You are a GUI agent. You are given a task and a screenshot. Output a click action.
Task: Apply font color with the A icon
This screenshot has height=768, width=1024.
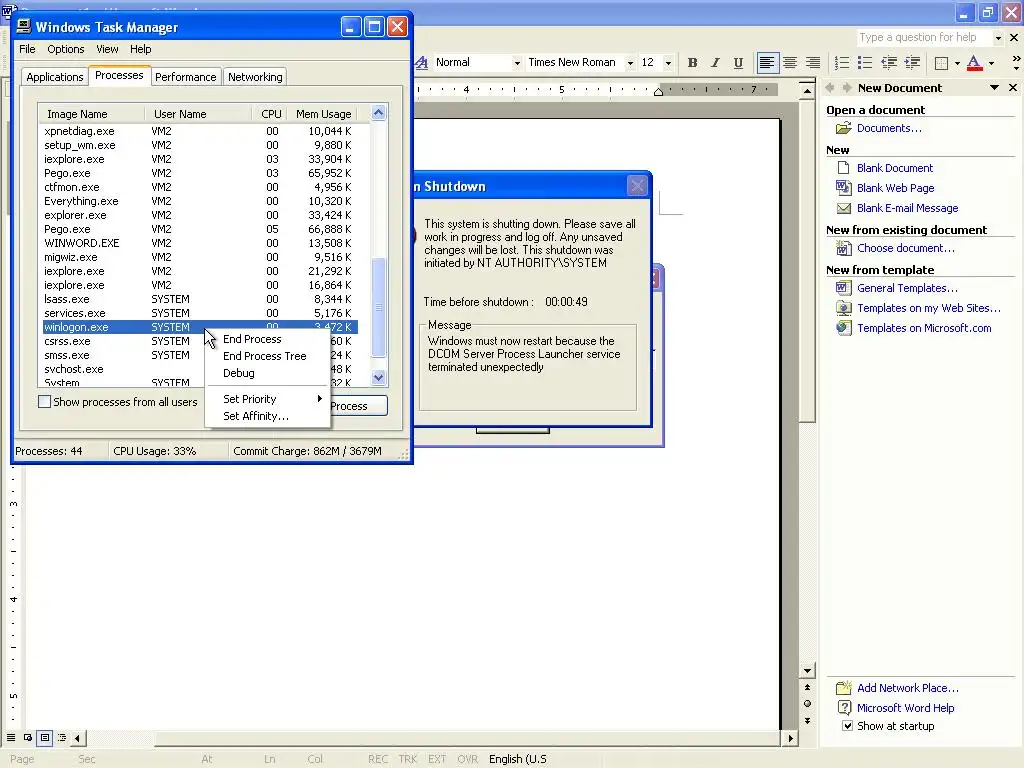[x=974, y=63]
